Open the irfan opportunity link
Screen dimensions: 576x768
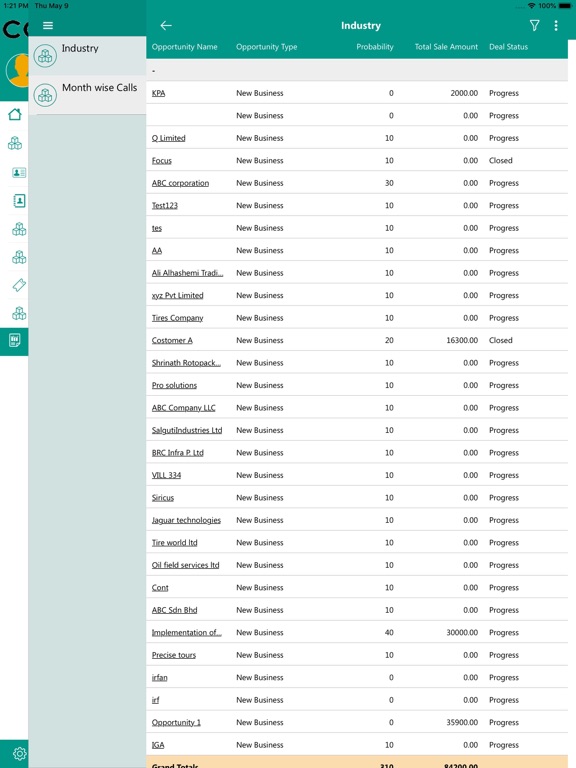point(159,678)
